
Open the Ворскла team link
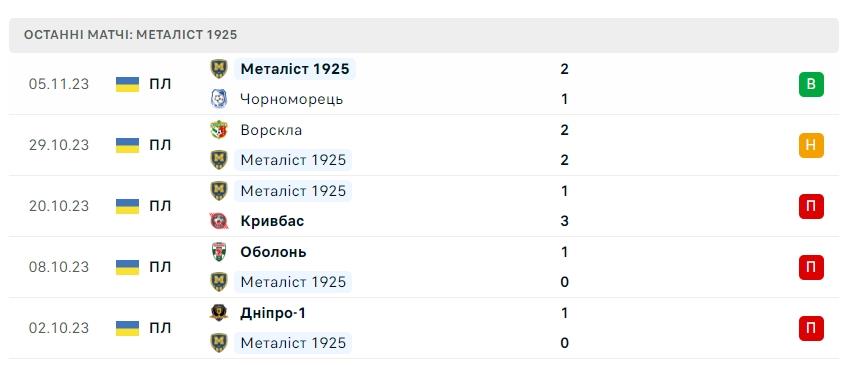(x=271, y=130)
